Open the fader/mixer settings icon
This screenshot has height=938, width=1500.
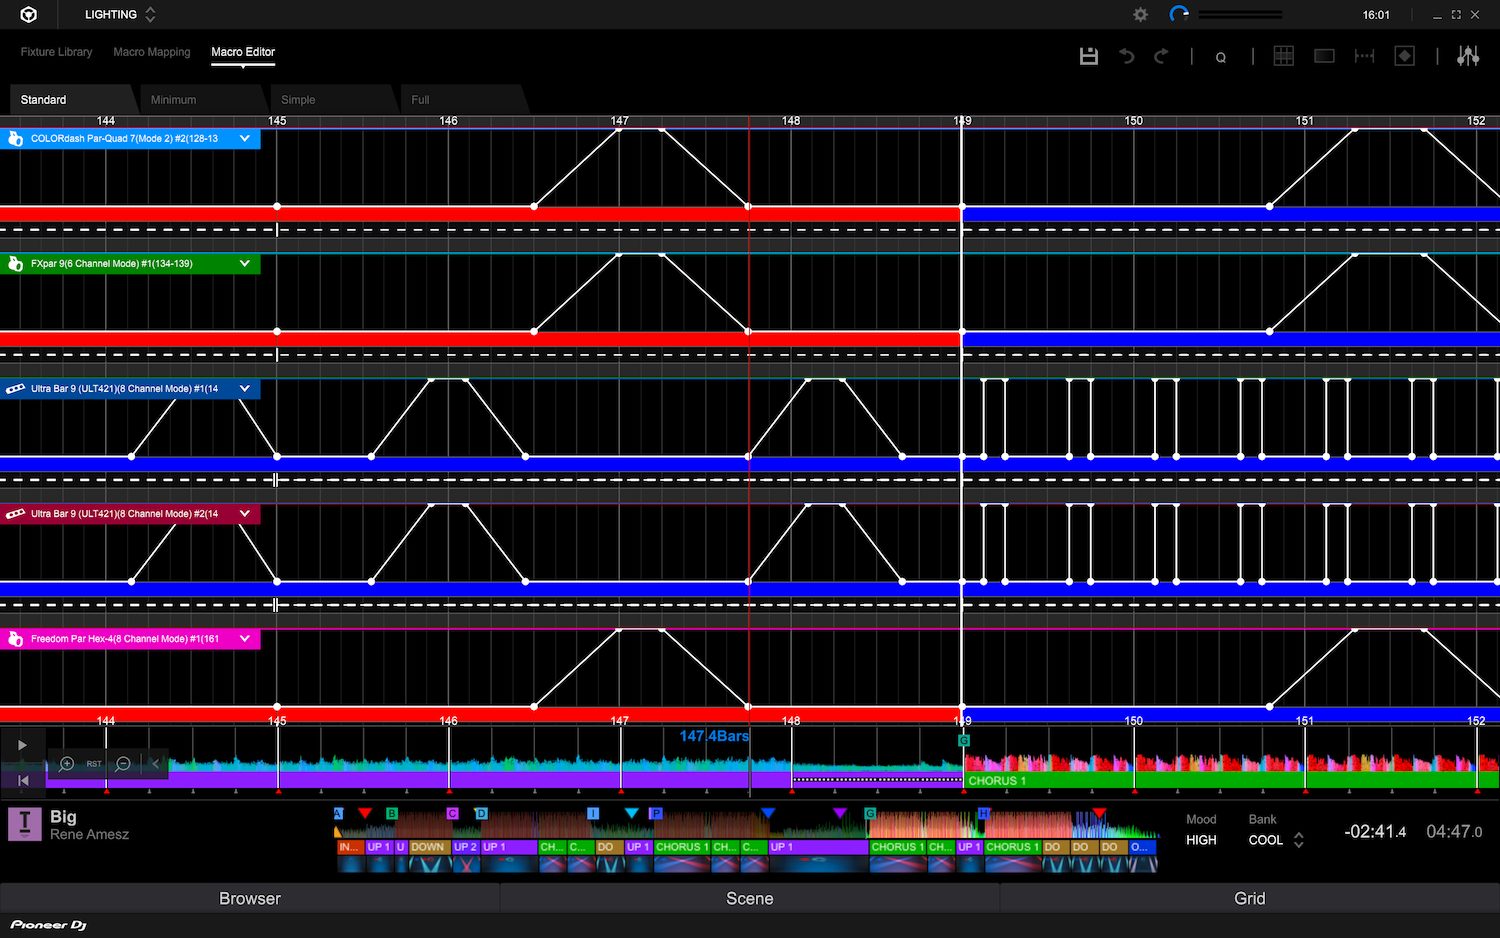point(1468,56)
